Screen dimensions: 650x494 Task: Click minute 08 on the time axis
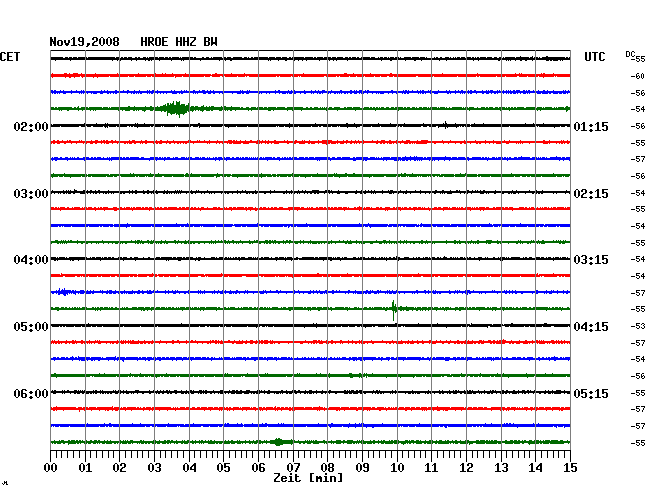pyautogui.click(x=327, y=467)
